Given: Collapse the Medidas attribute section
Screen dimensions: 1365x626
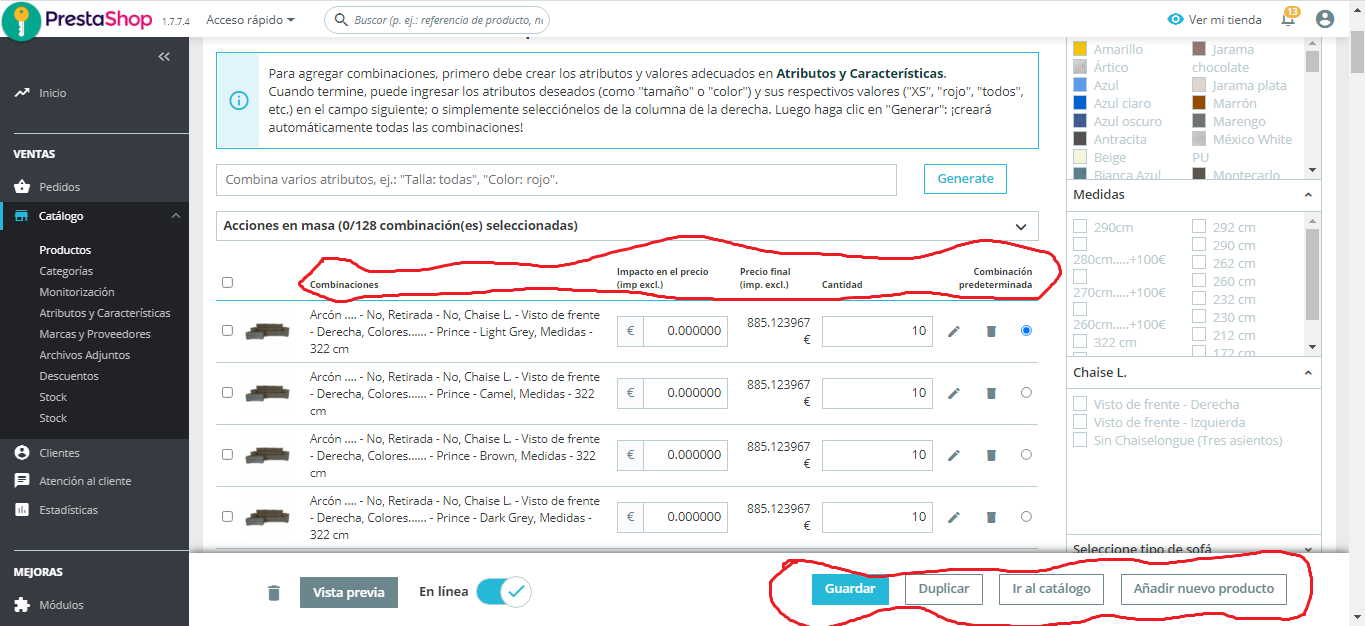Looking at the screenshot, I should point(1309,195).
